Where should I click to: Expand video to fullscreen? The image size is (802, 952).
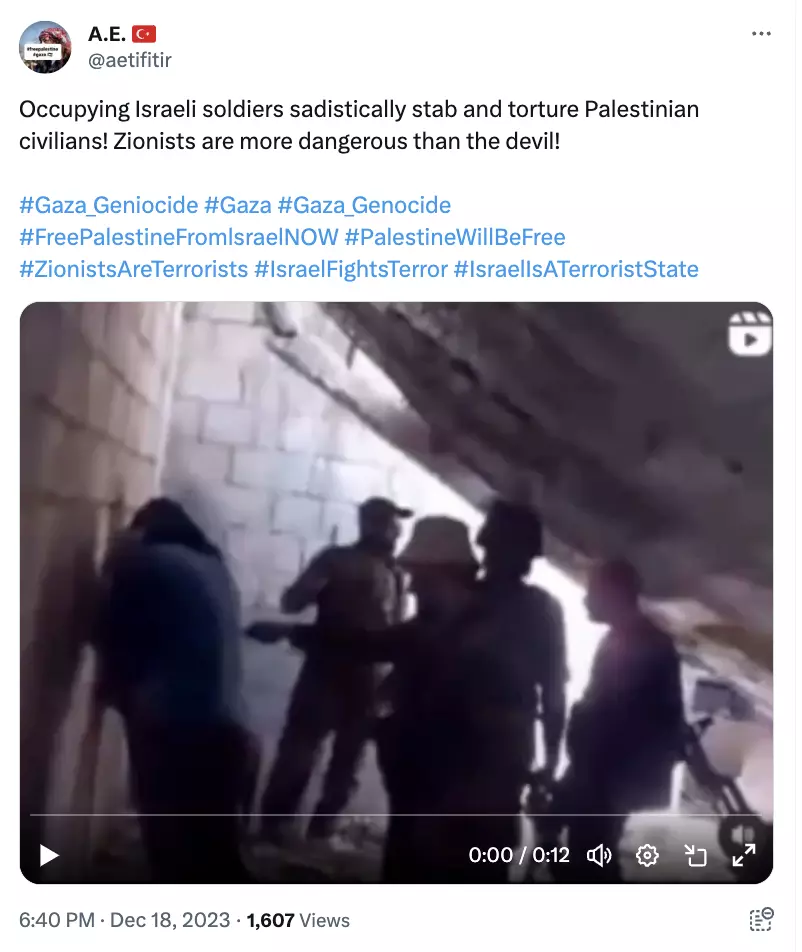pyautogui.click(x=744, y=855)
